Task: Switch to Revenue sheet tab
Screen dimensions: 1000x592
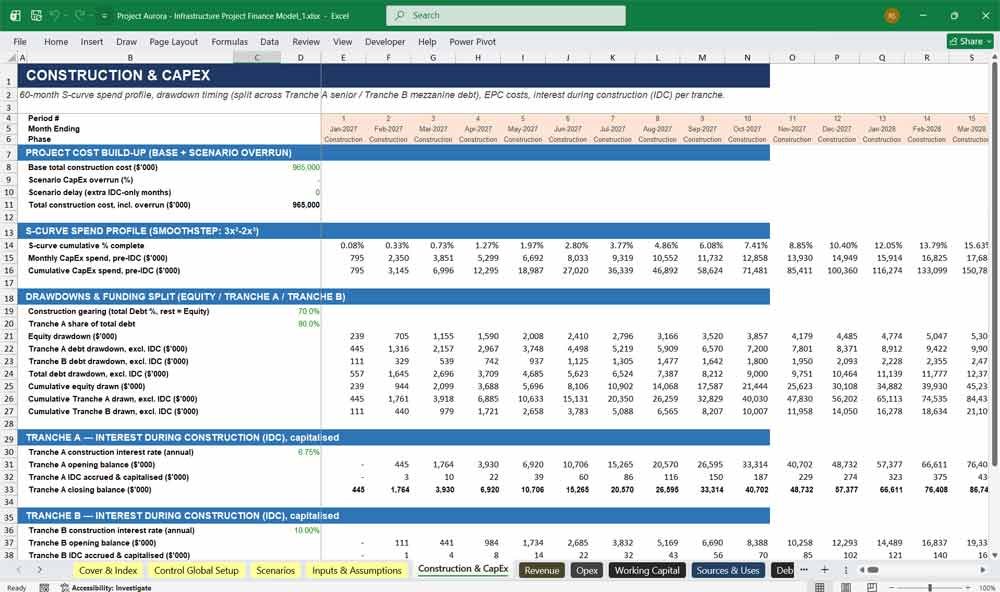Action: coord(541,570)
